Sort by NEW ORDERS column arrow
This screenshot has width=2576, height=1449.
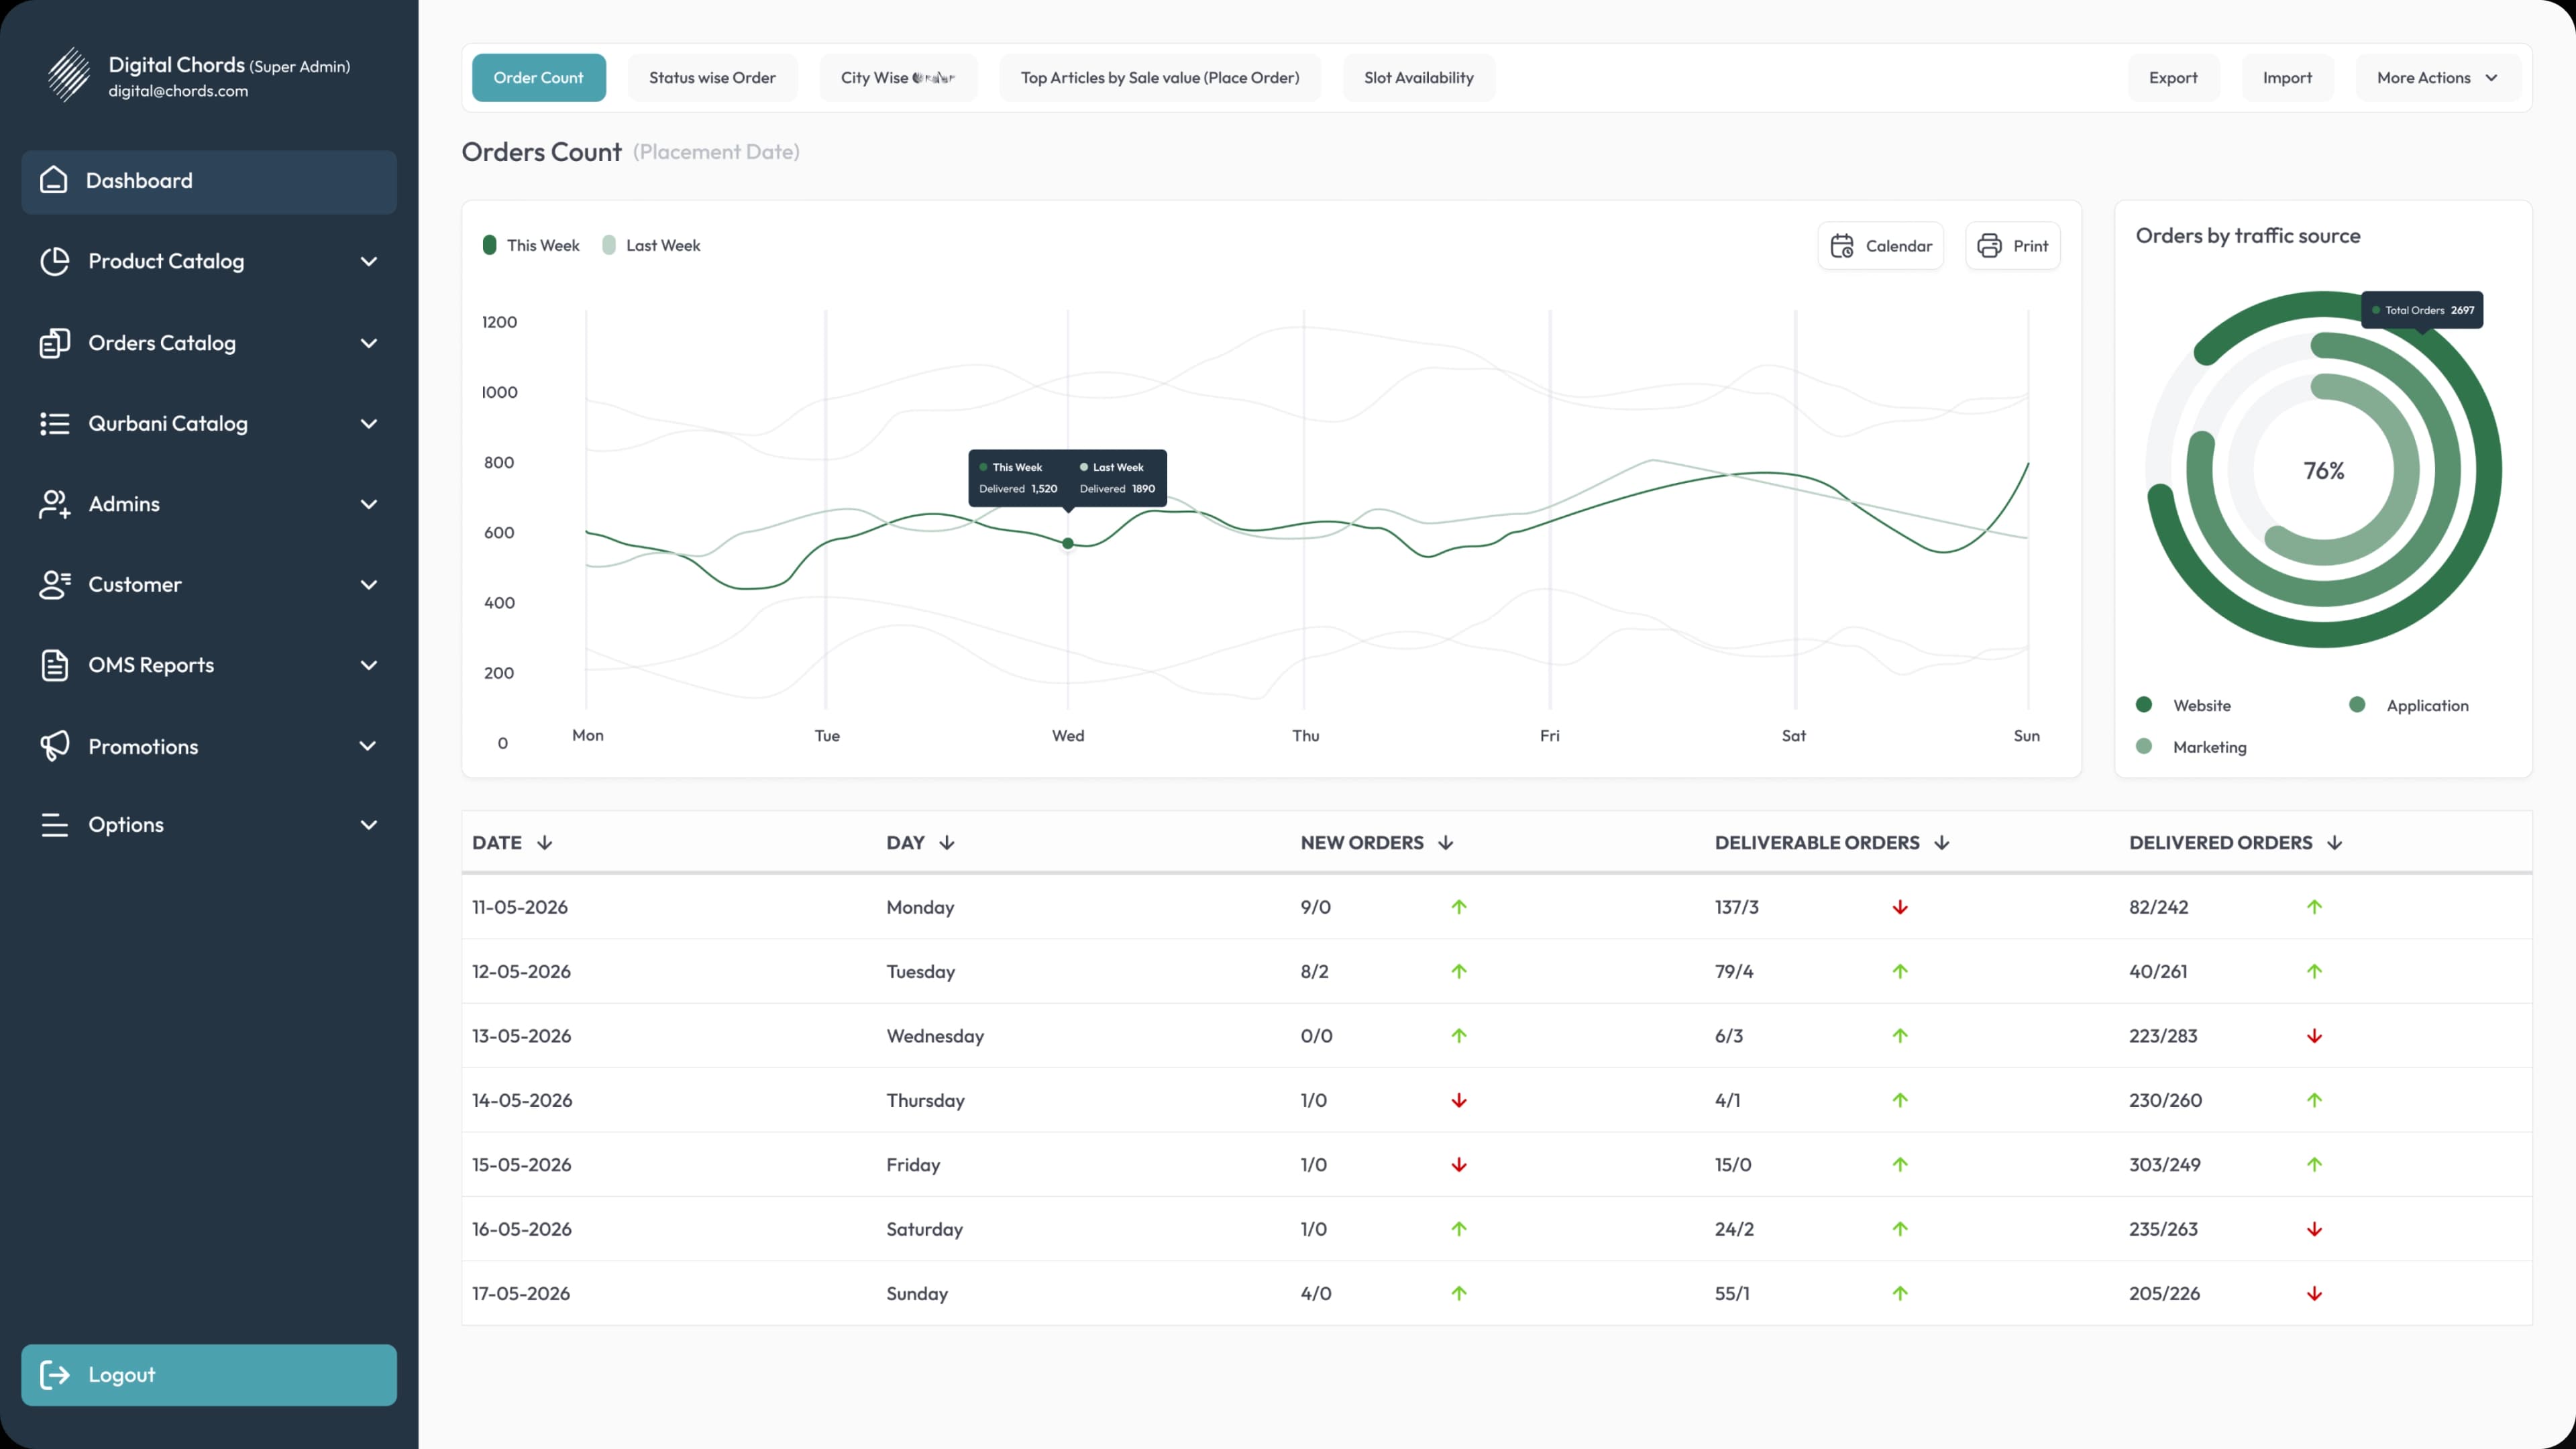tap(1446, 843)
